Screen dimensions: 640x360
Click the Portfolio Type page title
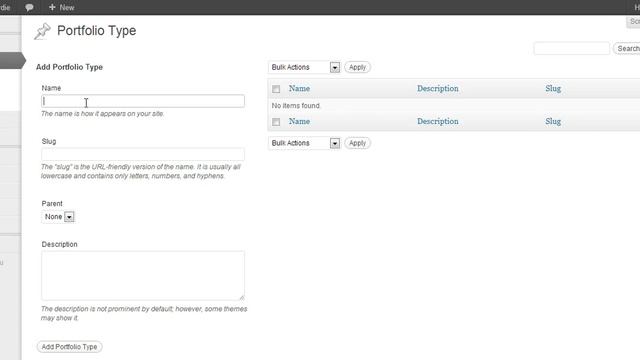[x=97, y=31]
